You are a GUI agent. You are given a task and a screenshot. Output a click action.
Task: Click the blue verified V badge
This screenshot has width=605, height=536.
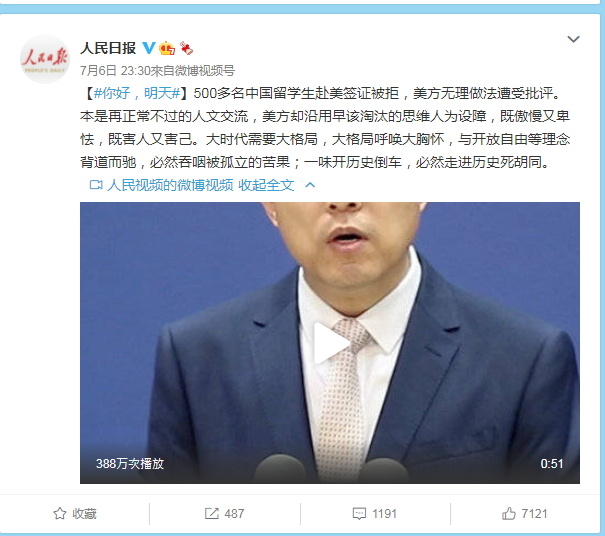(149, 48)
